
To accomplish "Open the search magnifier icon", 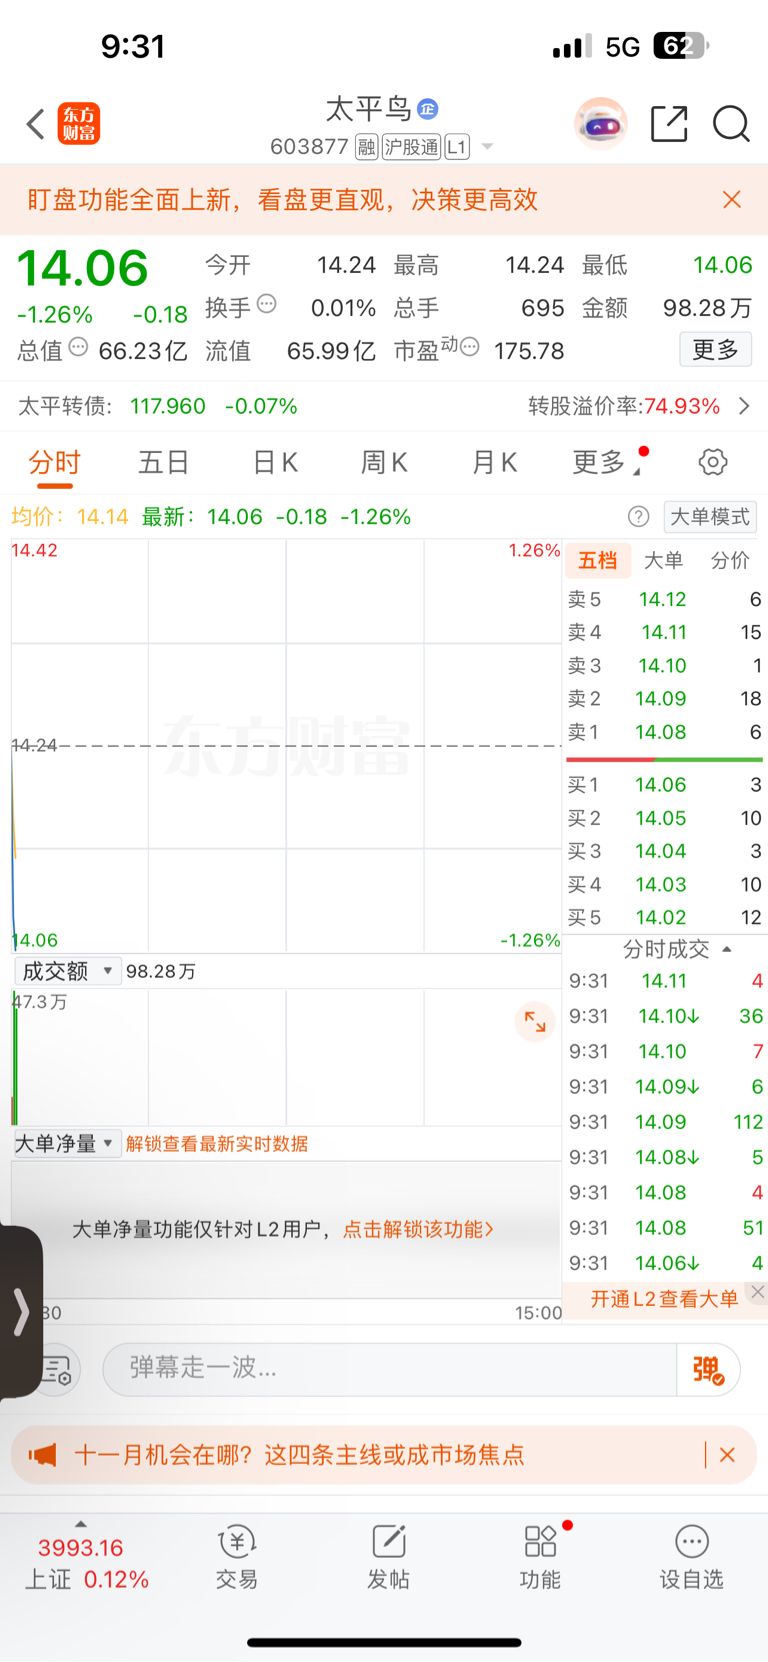I will tap(731, 124).
